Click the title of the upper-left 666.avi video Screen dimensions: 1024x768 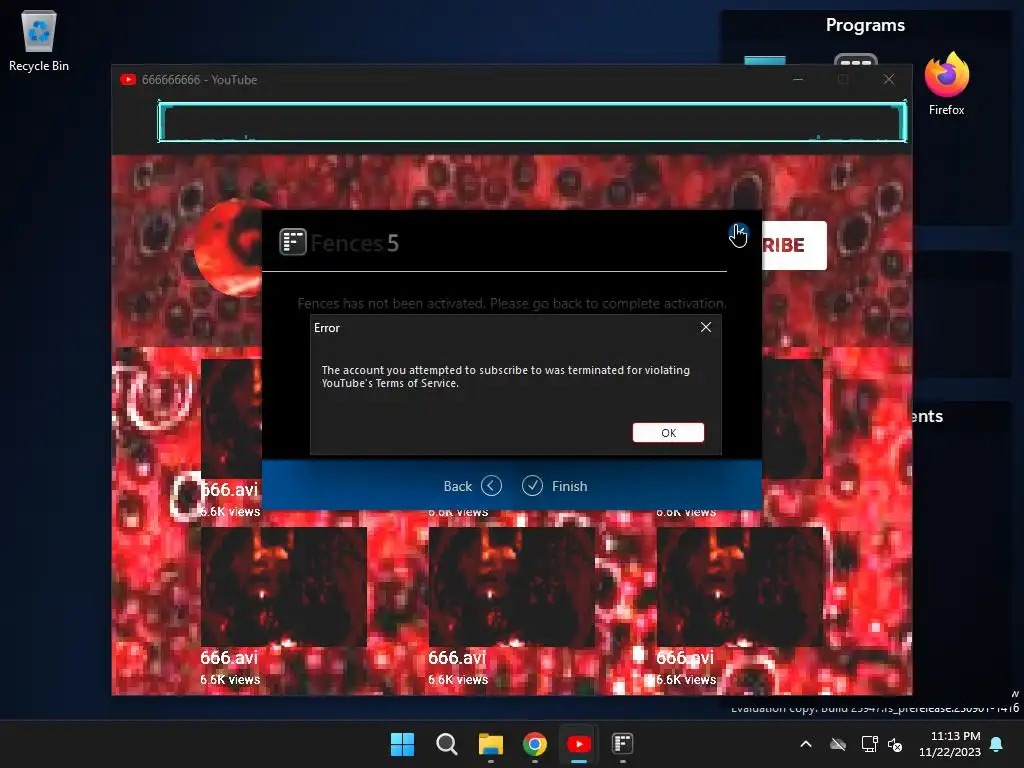click(229, 489)
